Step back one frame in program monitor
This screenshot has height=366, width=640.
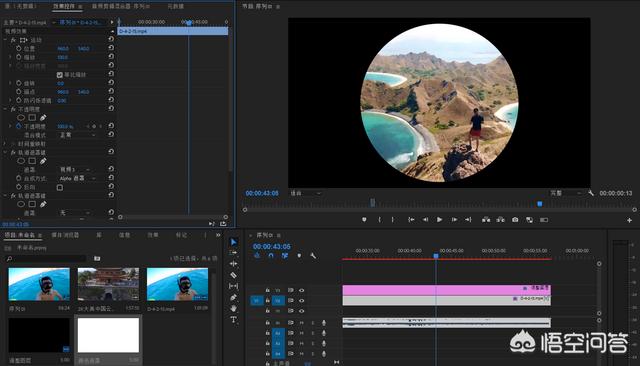tap(425, 220)
